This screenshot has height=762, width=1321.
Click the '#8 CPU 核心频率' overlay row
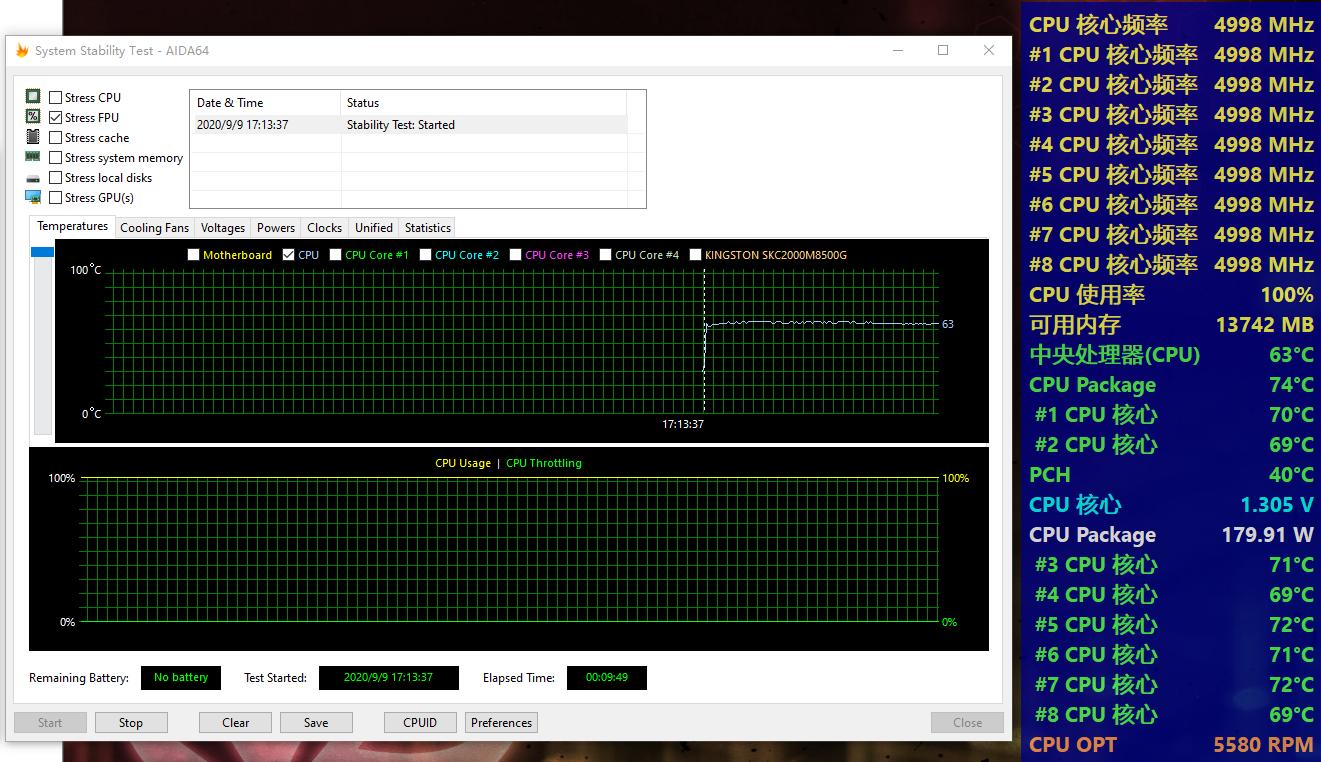tap(1171, 265)
